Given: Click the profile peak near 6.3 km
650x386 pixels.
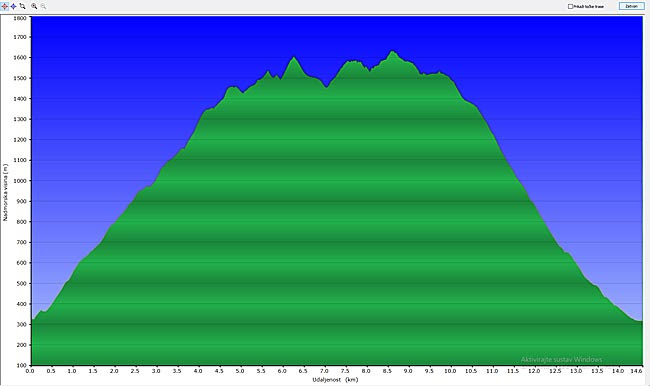Looking at the screenshot, I should point(293,57).
